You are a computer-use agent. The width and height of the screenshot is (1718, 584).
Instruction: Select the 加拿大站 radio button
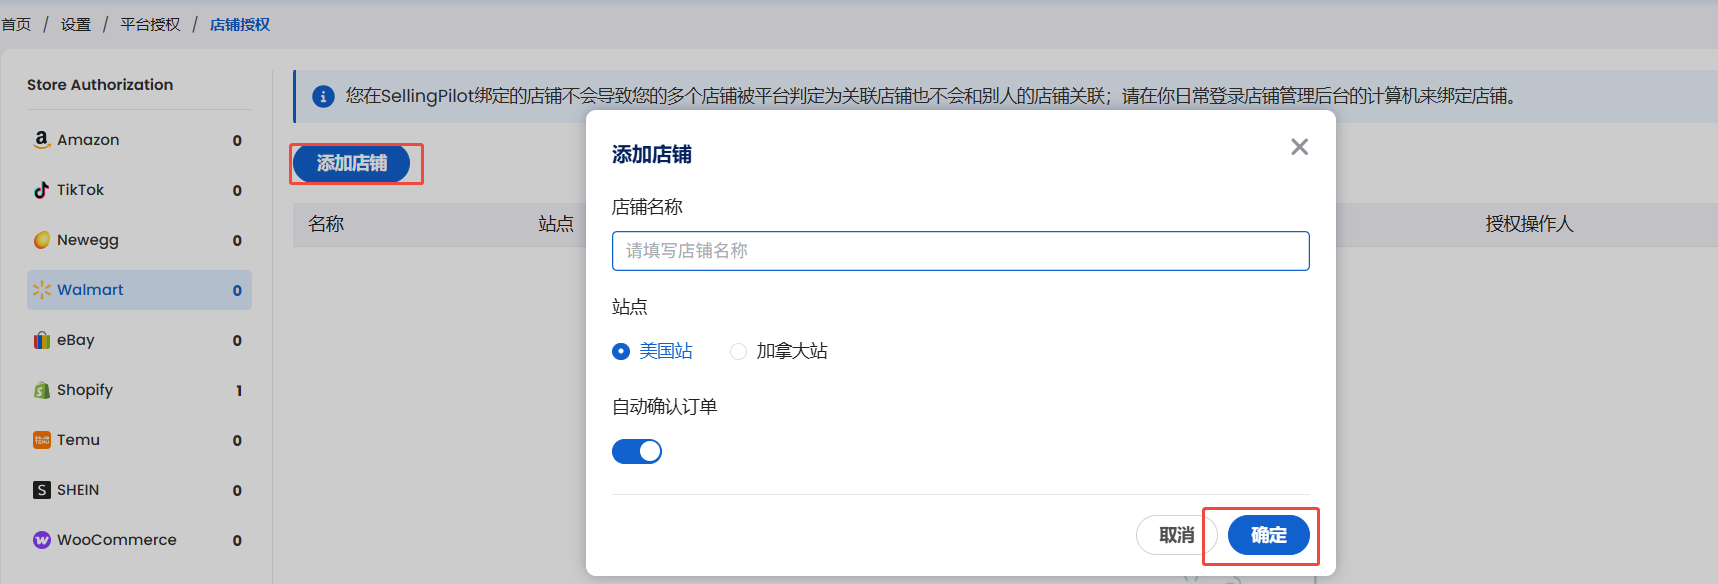738,351
